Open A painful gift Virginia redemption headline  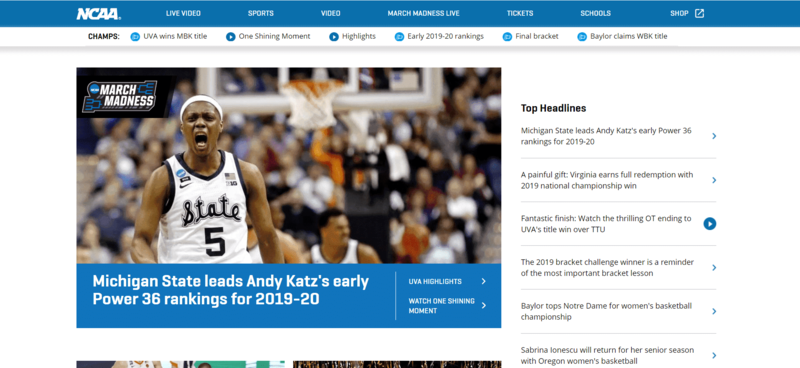pyautogui.click(x=607, y=180)
